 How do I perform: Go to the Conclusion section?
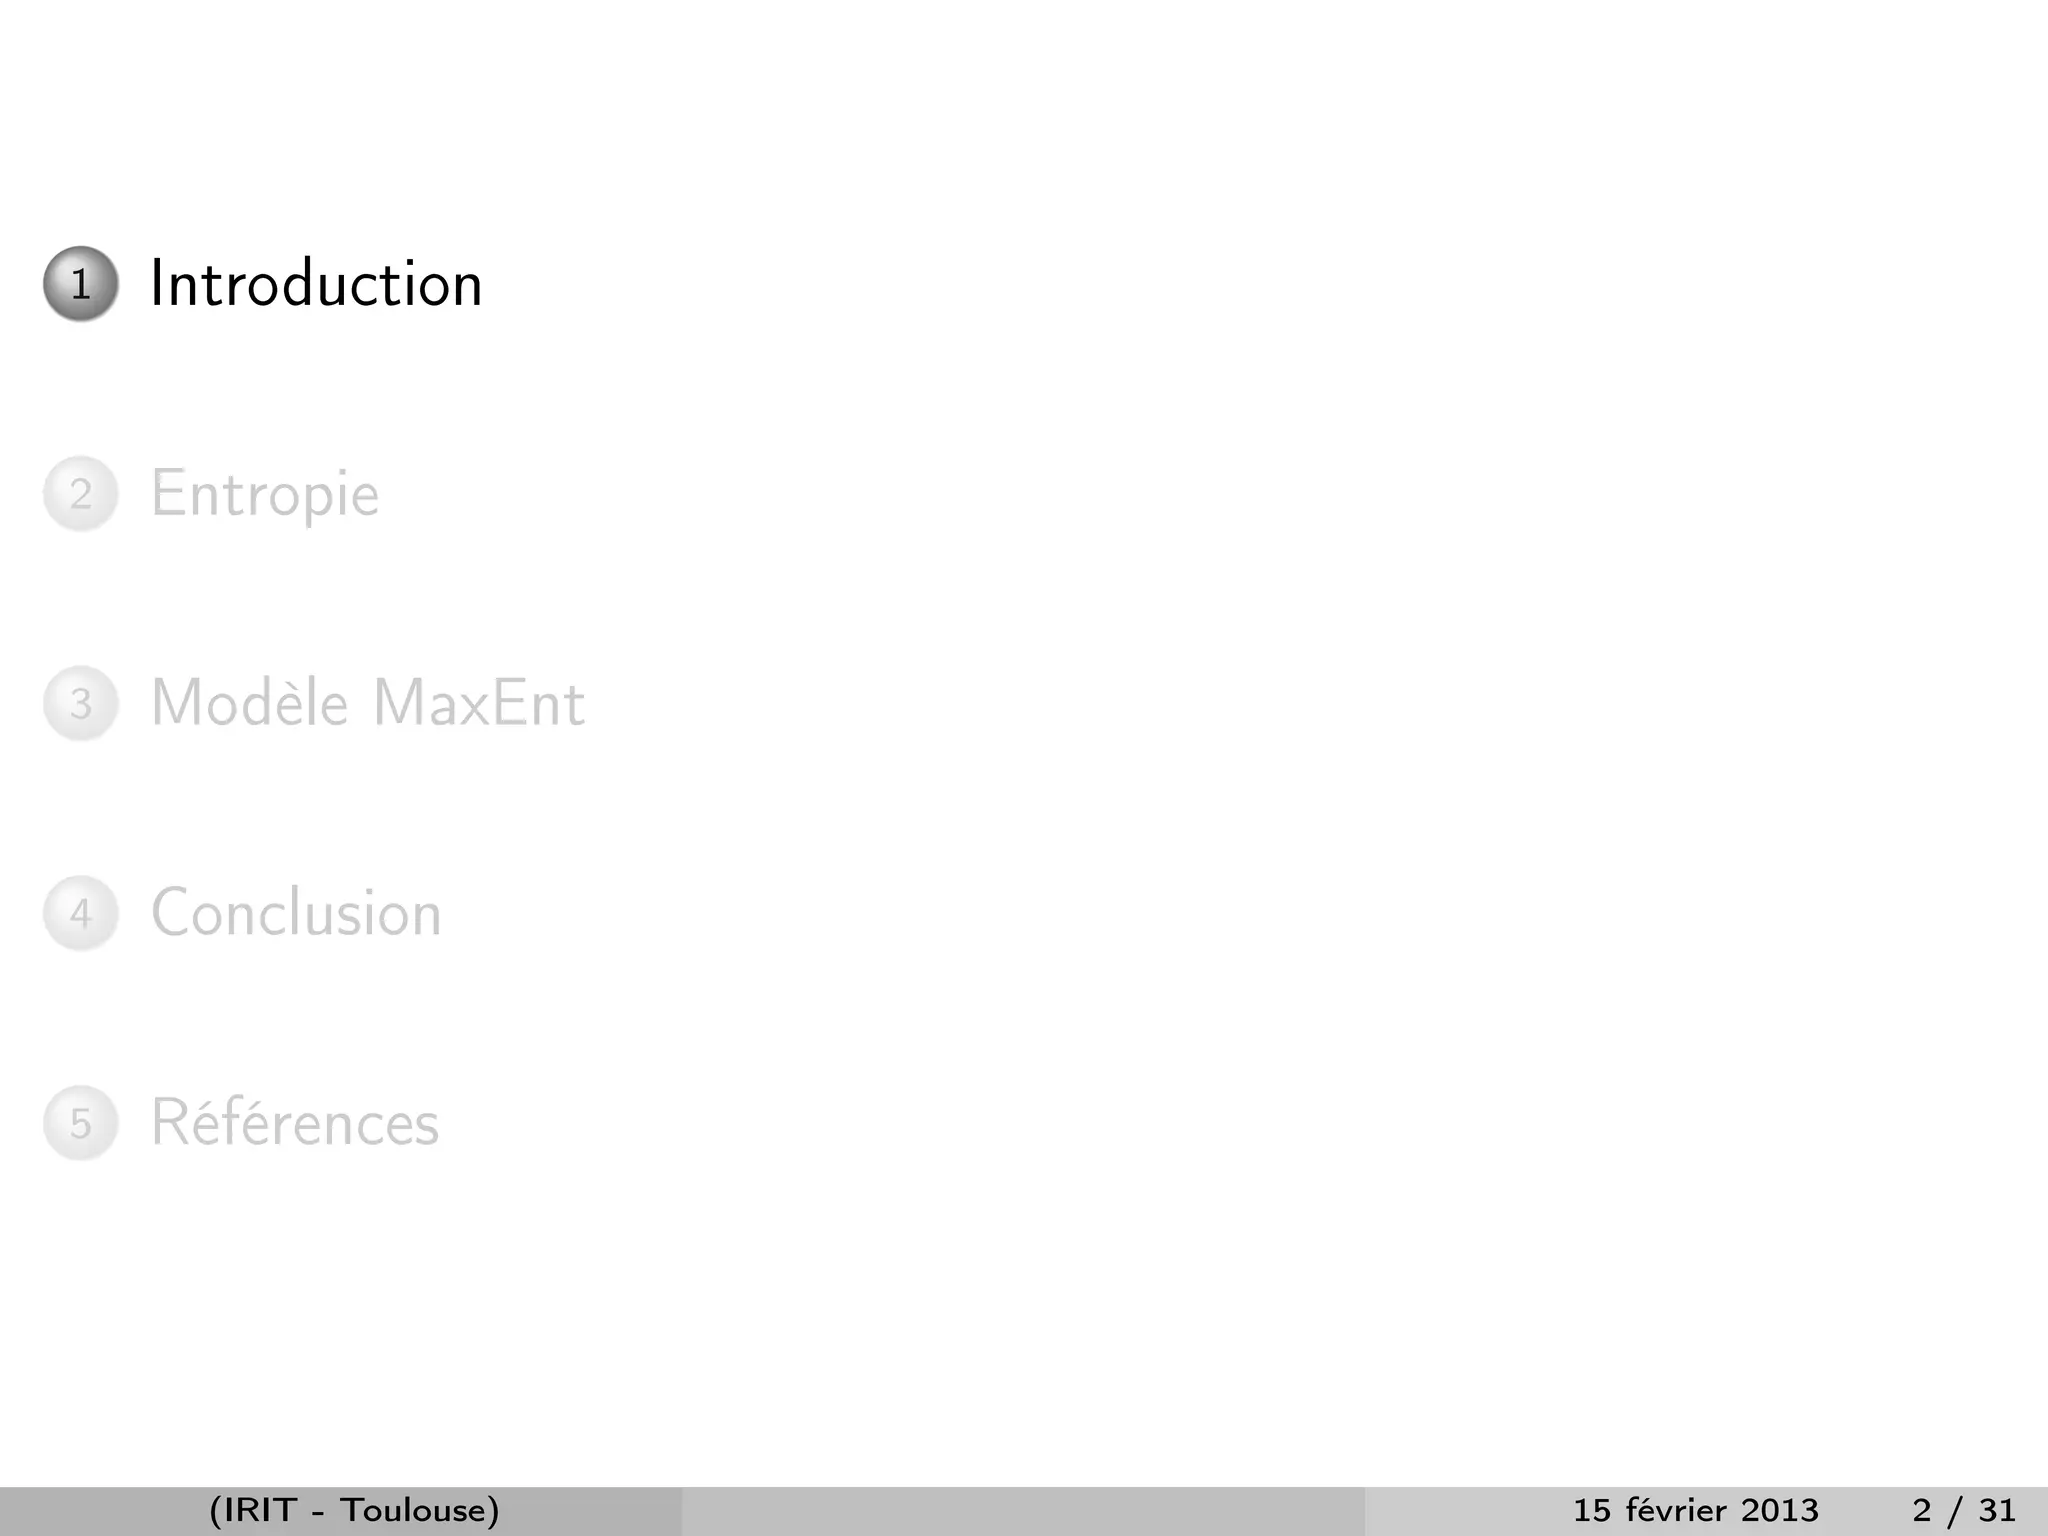tap(296, 913)
